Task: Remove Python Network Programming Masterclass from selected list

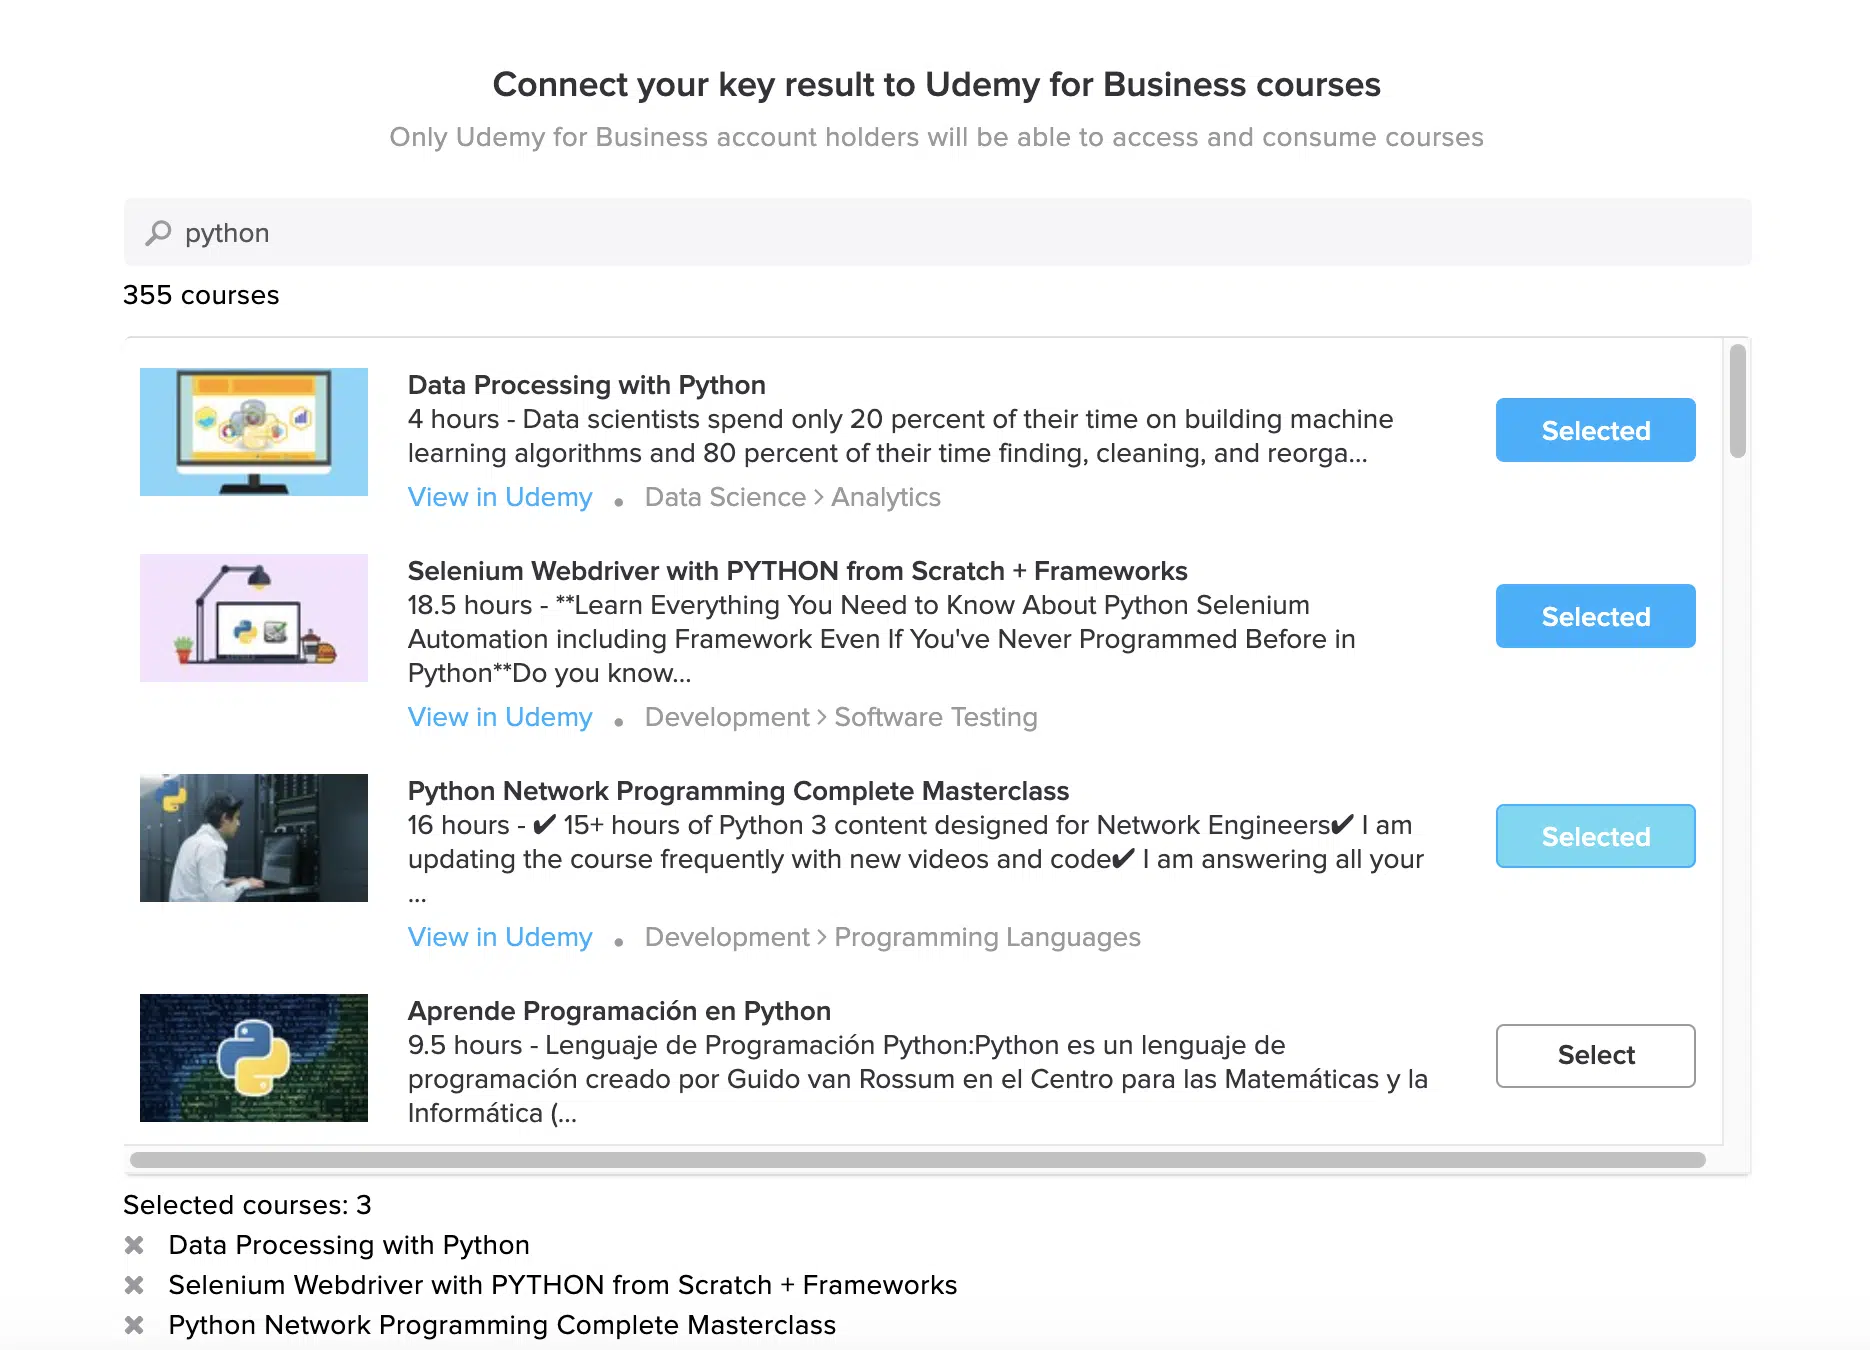Action: tap(134, 1325)
